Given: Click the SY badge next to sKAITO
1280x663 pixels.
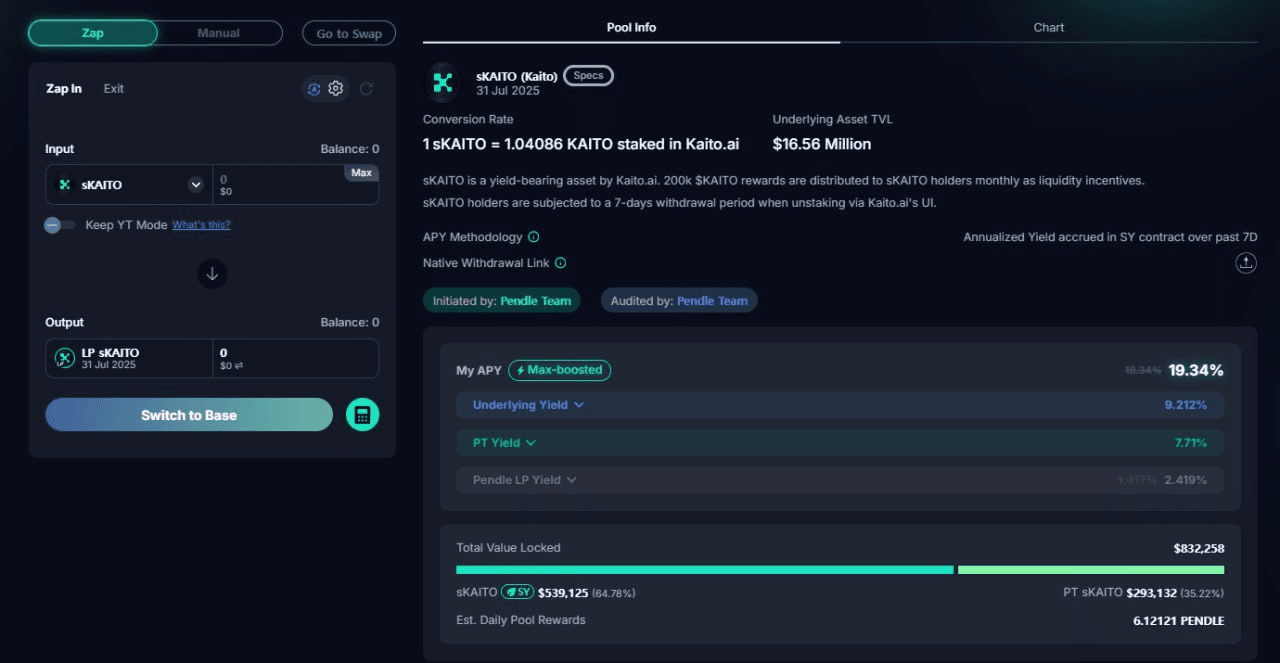Looking at the screenshot, I should pyautogui.click(x=517, y=592).
